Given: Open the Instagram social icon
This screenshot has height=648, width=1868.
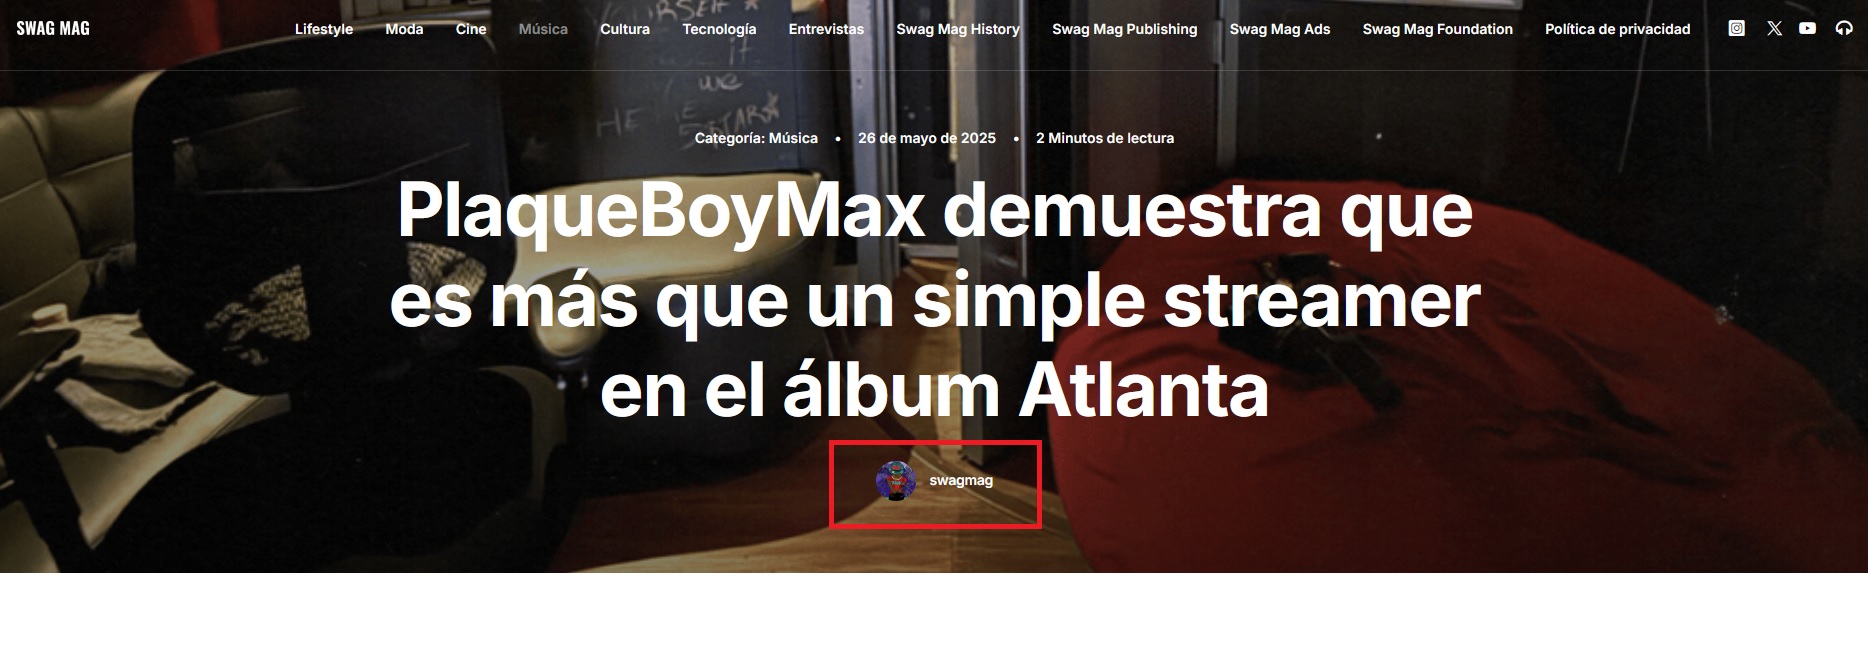Looking at the screenshot, I should pos(1737,29).
